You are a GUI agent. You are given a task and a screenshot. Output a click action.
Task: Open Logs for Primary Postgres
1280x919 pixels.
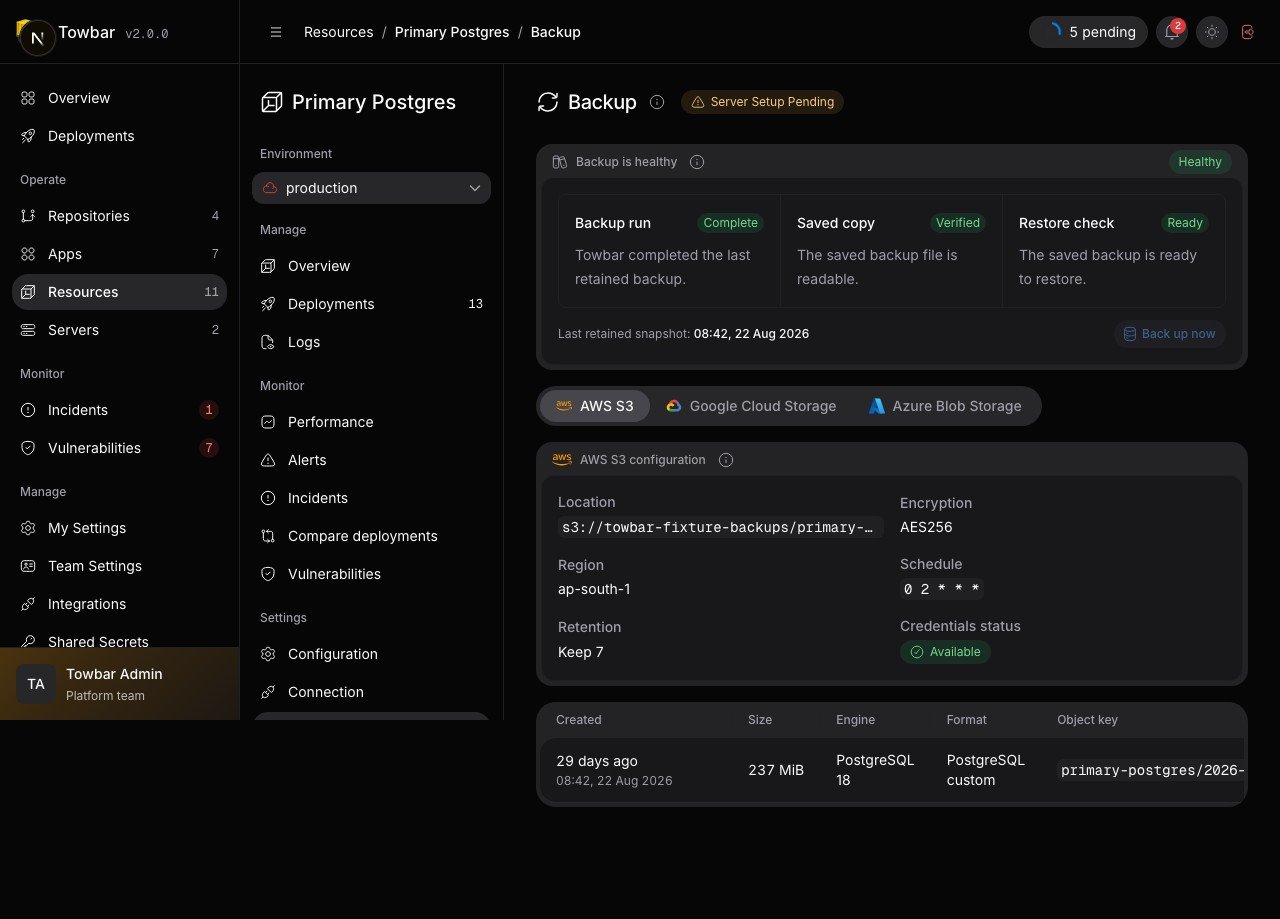point(371,342)
